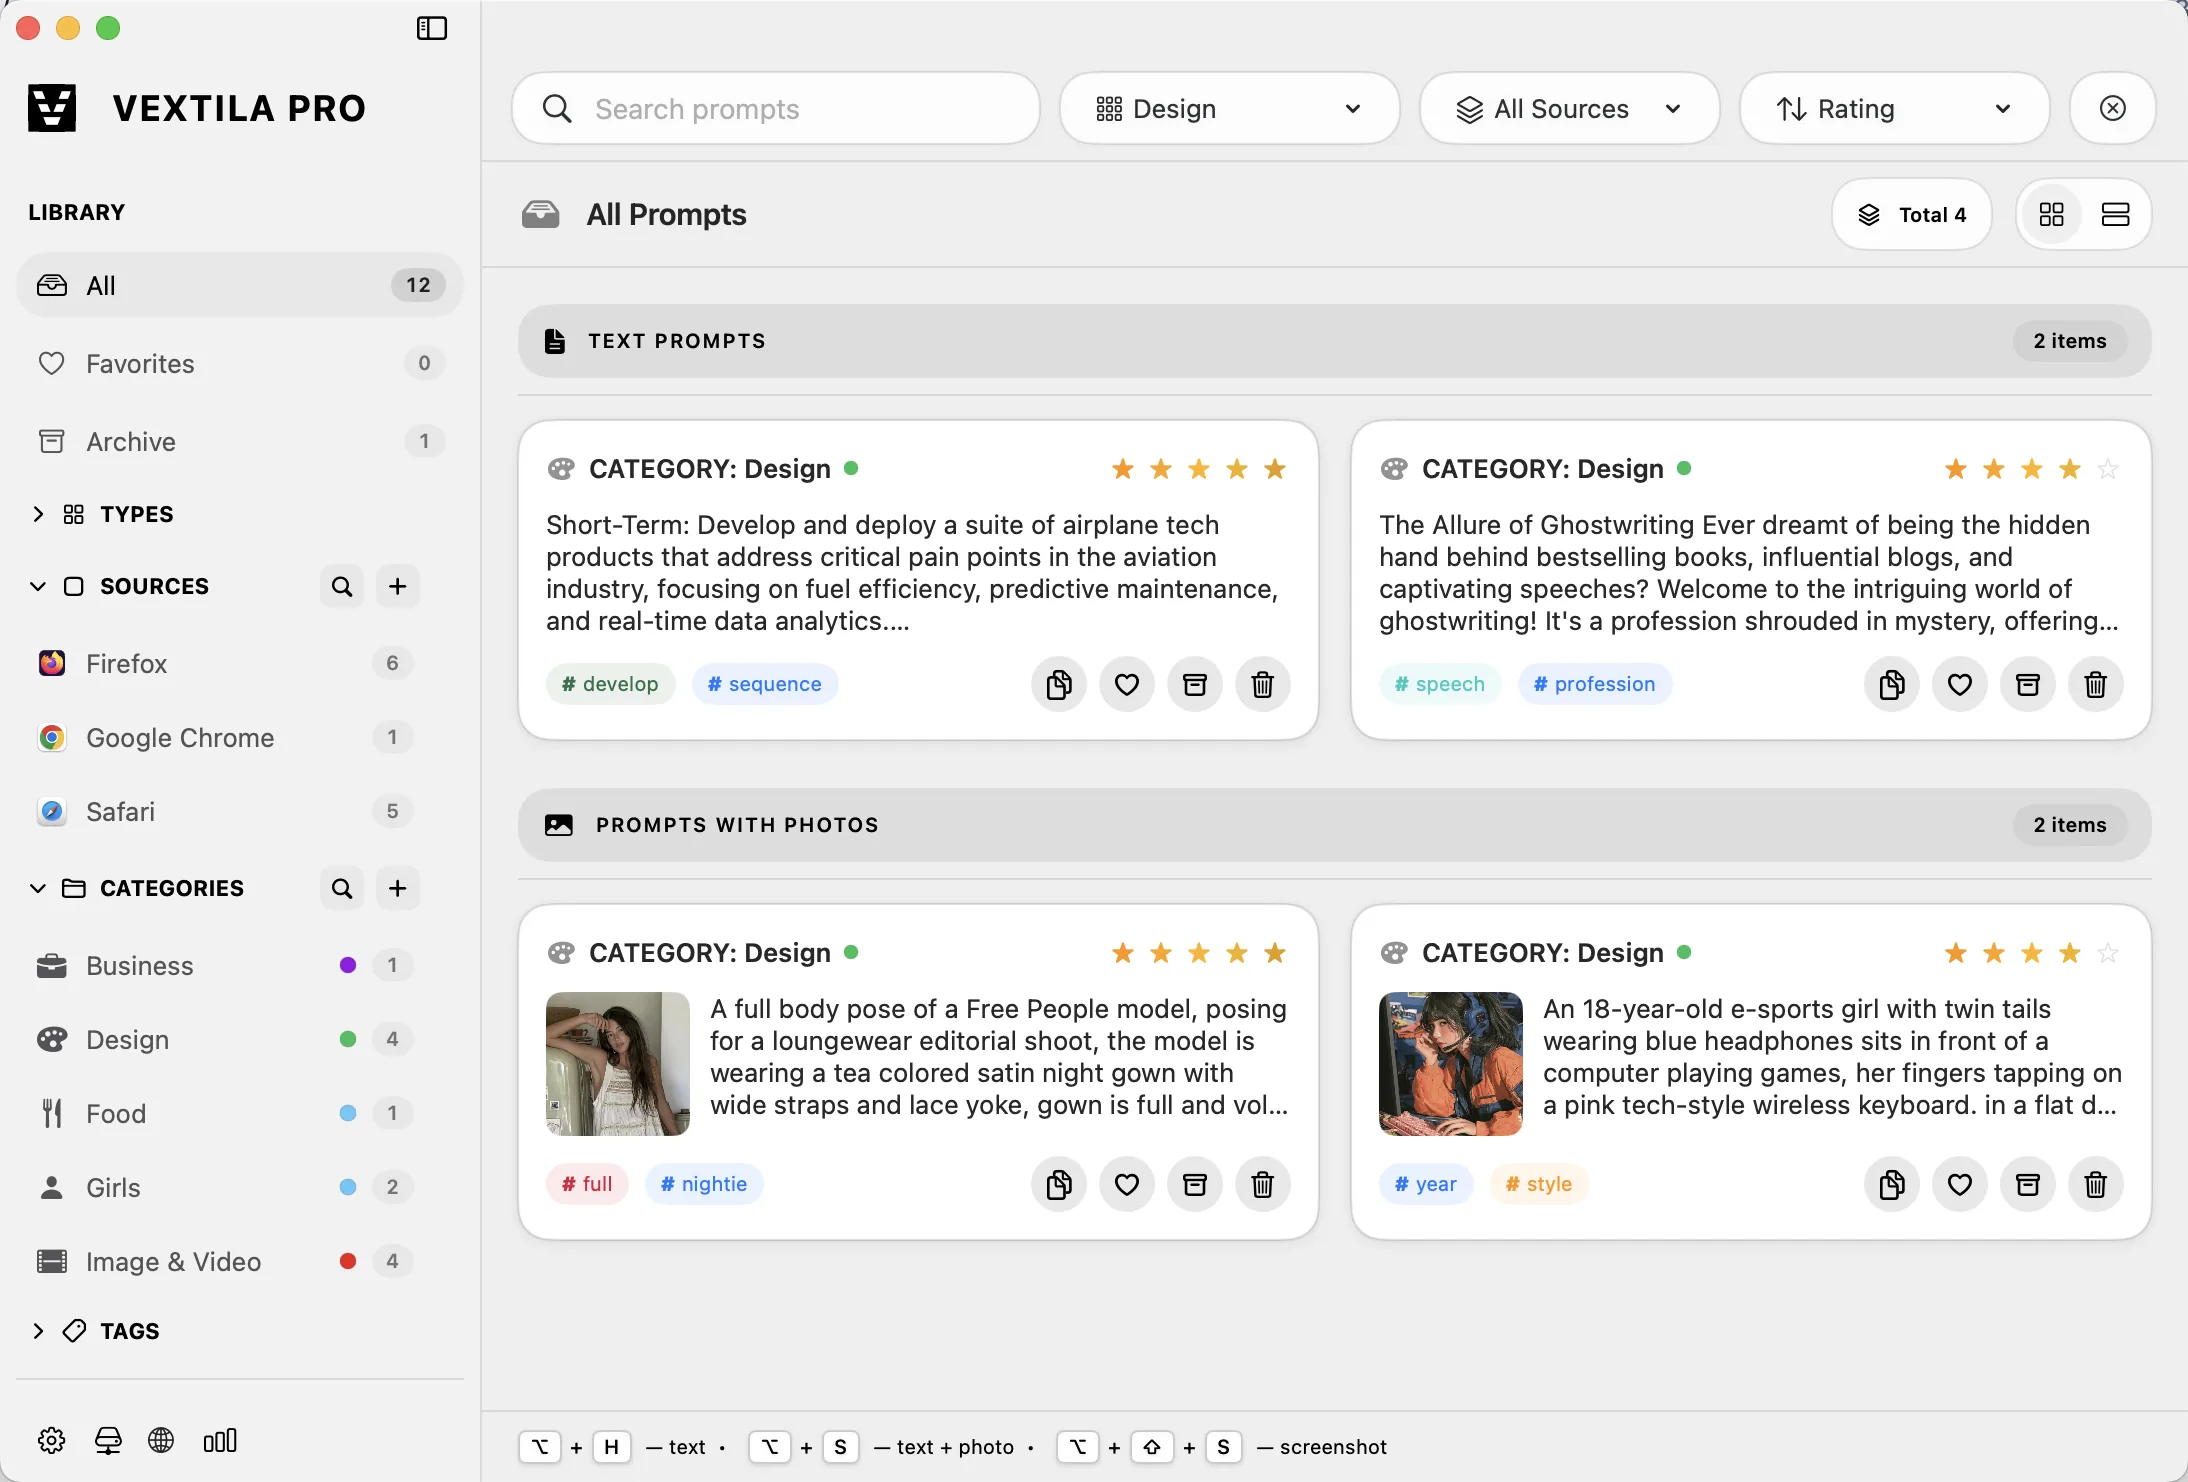Favorite the Free People model prompt
Viewport: 2188px width, 1482px height.
click(x=1127, y=1184)
